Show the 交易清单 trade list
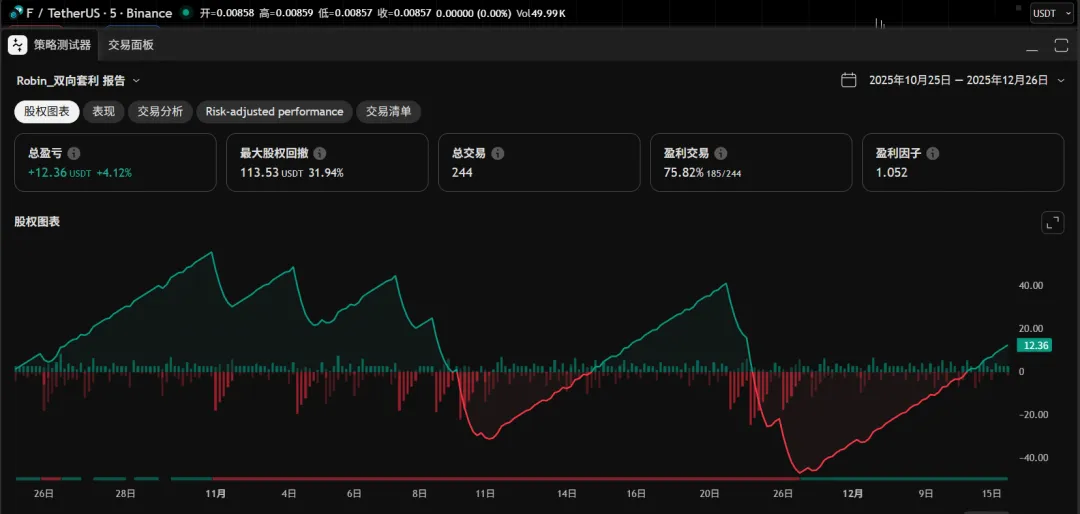 [388, 112]
